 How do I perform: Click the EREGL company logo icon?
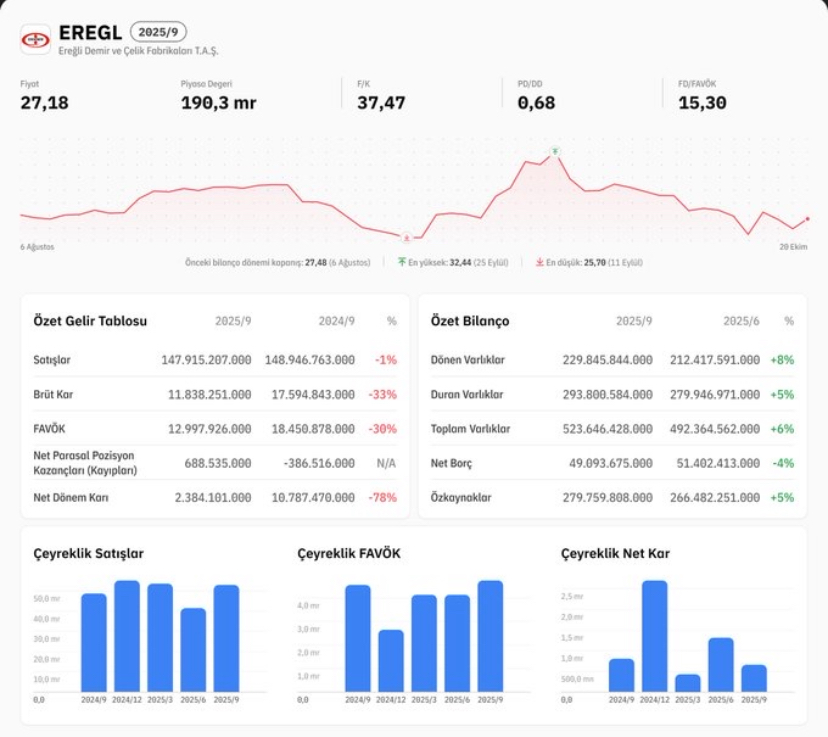pos(35,39)
